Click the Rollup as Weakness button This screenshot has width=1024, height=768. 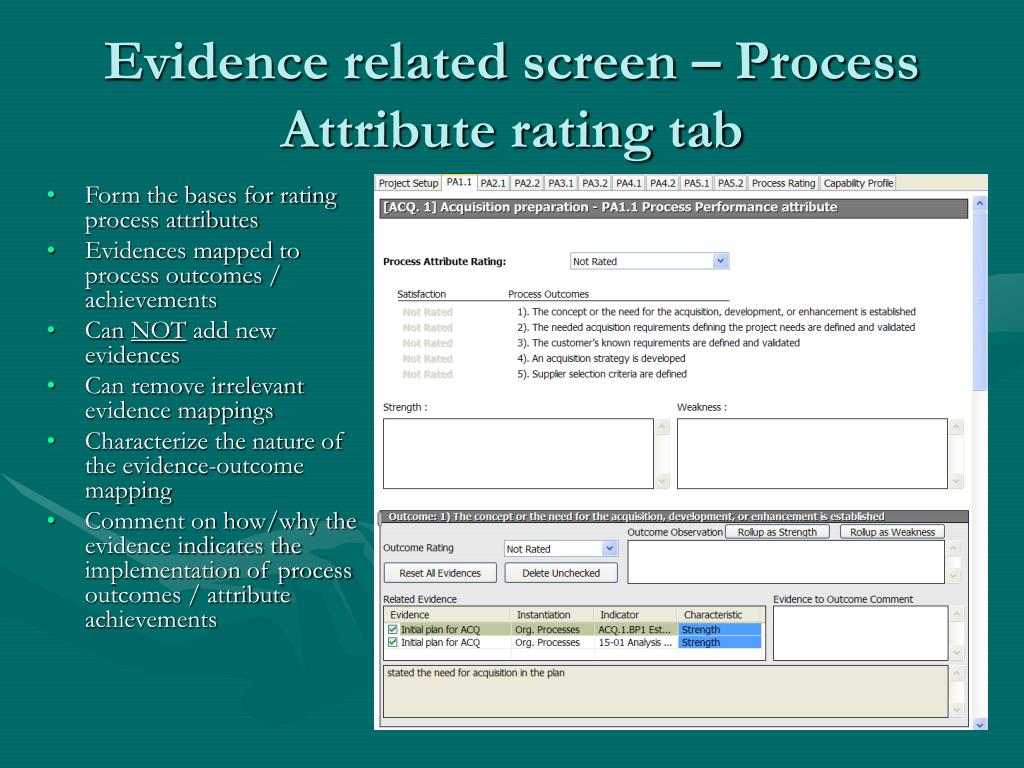click(892, 532)
